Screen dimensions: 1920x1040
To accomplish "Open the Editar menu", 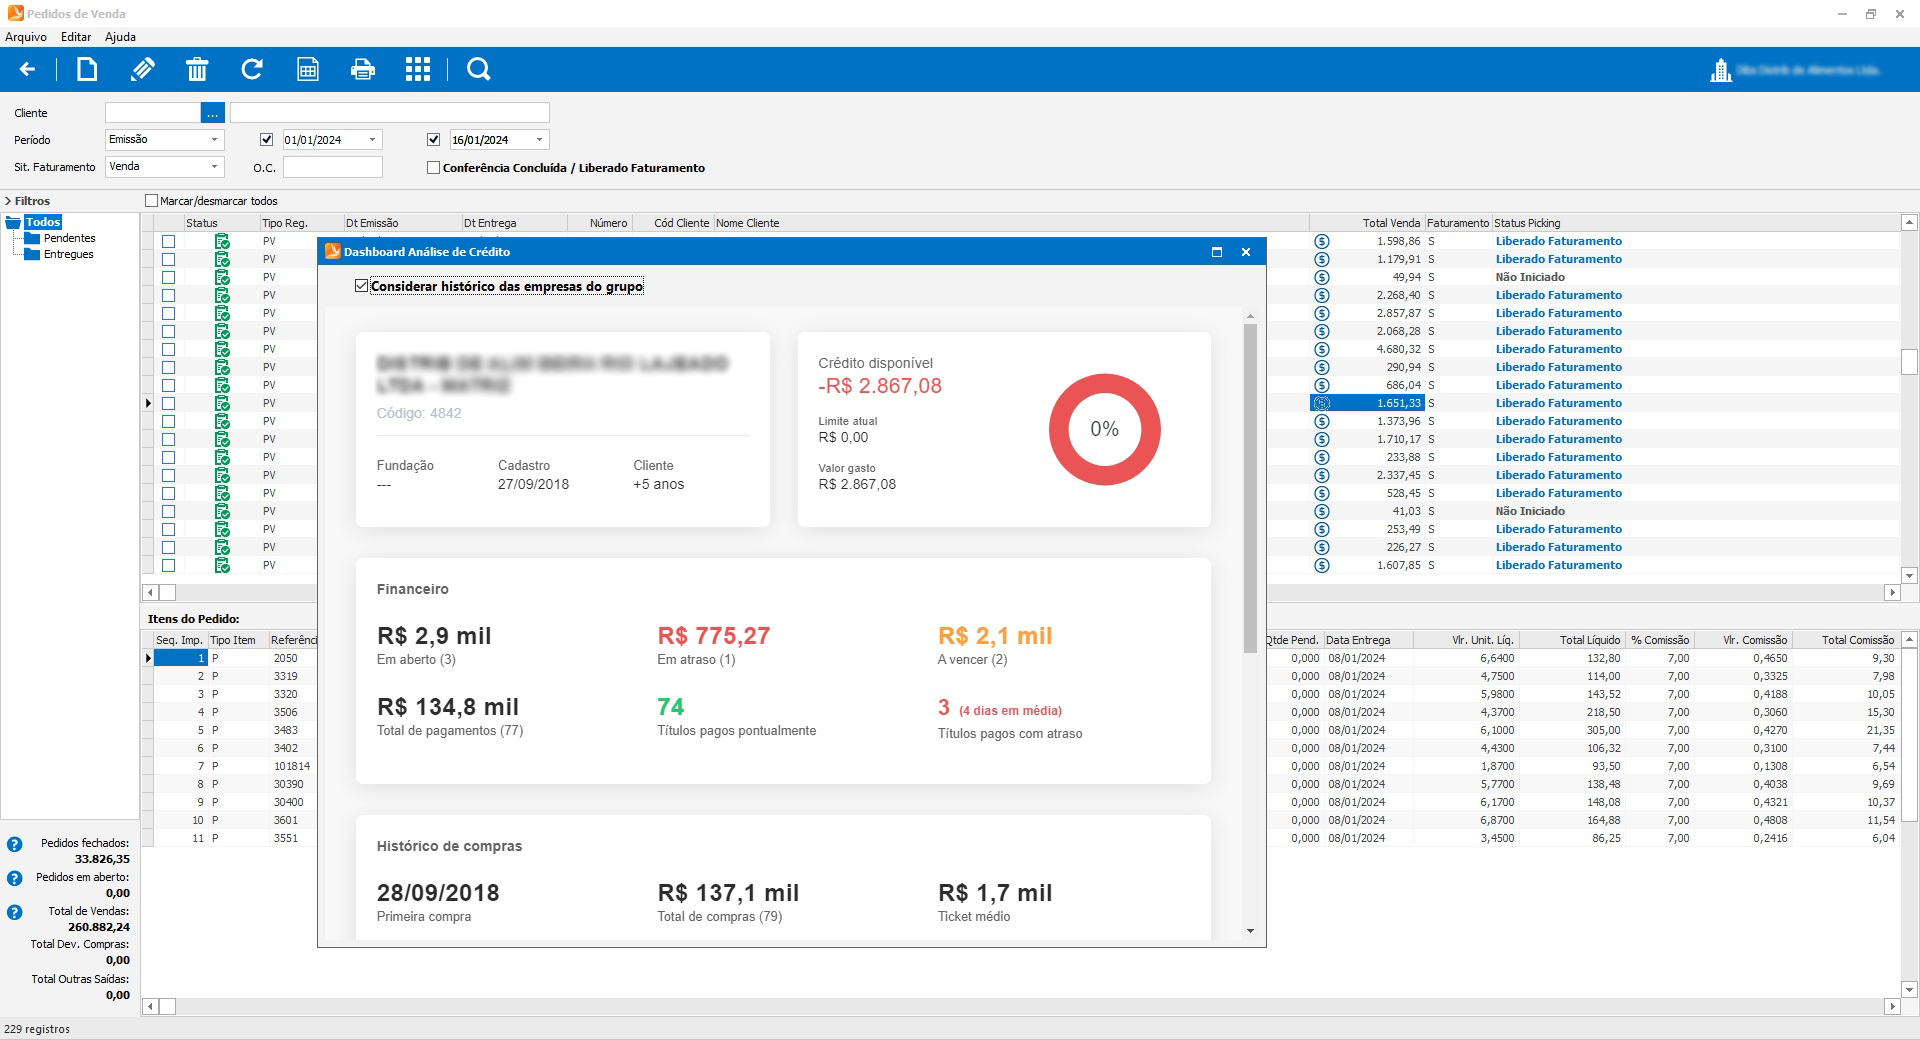I will 76,37.
